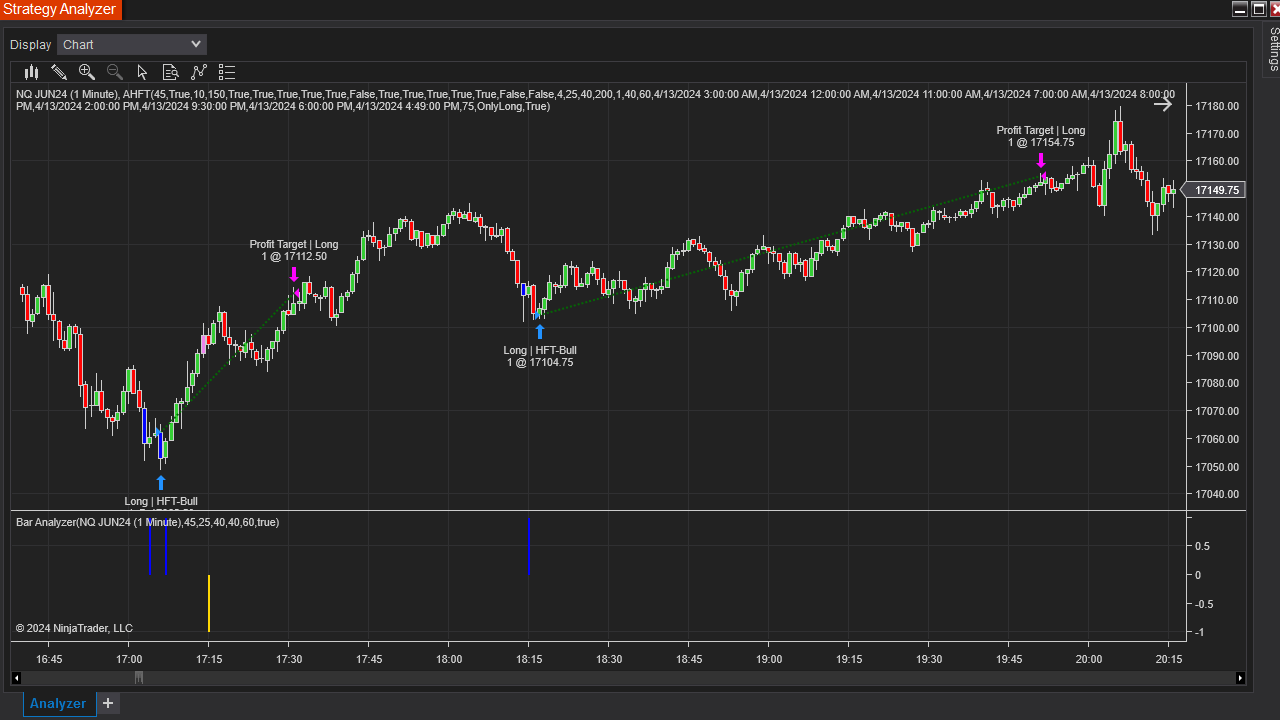Click the Profit Target label at 17112.50
The image size is (1280, 720).
294,250
